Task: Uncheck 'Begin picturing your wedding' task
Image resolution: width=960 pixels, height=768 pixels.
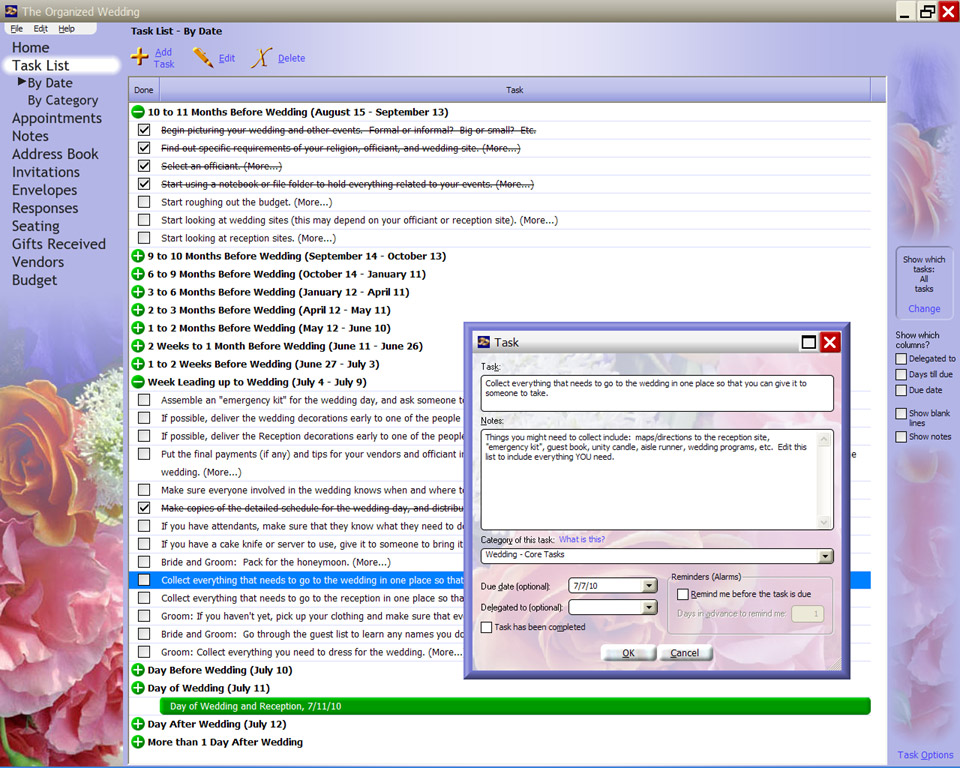Action: point(144,130)
